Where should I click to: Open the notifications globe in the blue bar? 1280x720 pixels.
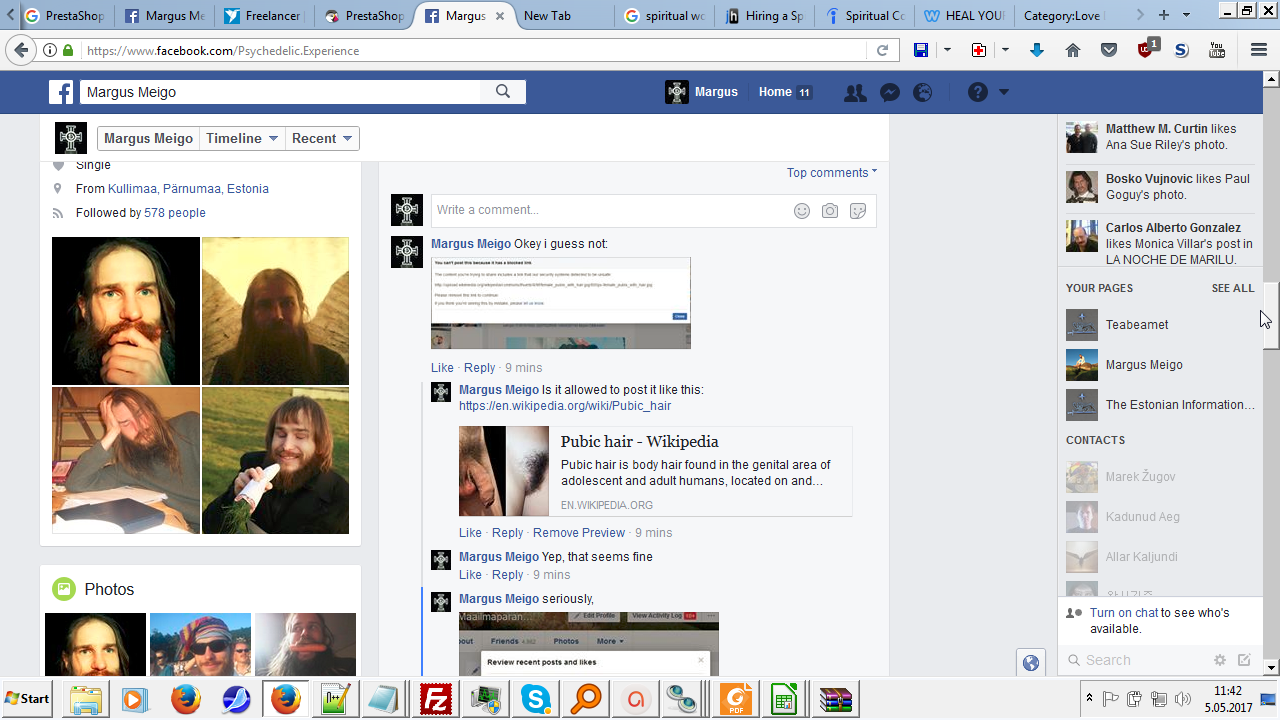pyautogui.click(x=923, y=92)
